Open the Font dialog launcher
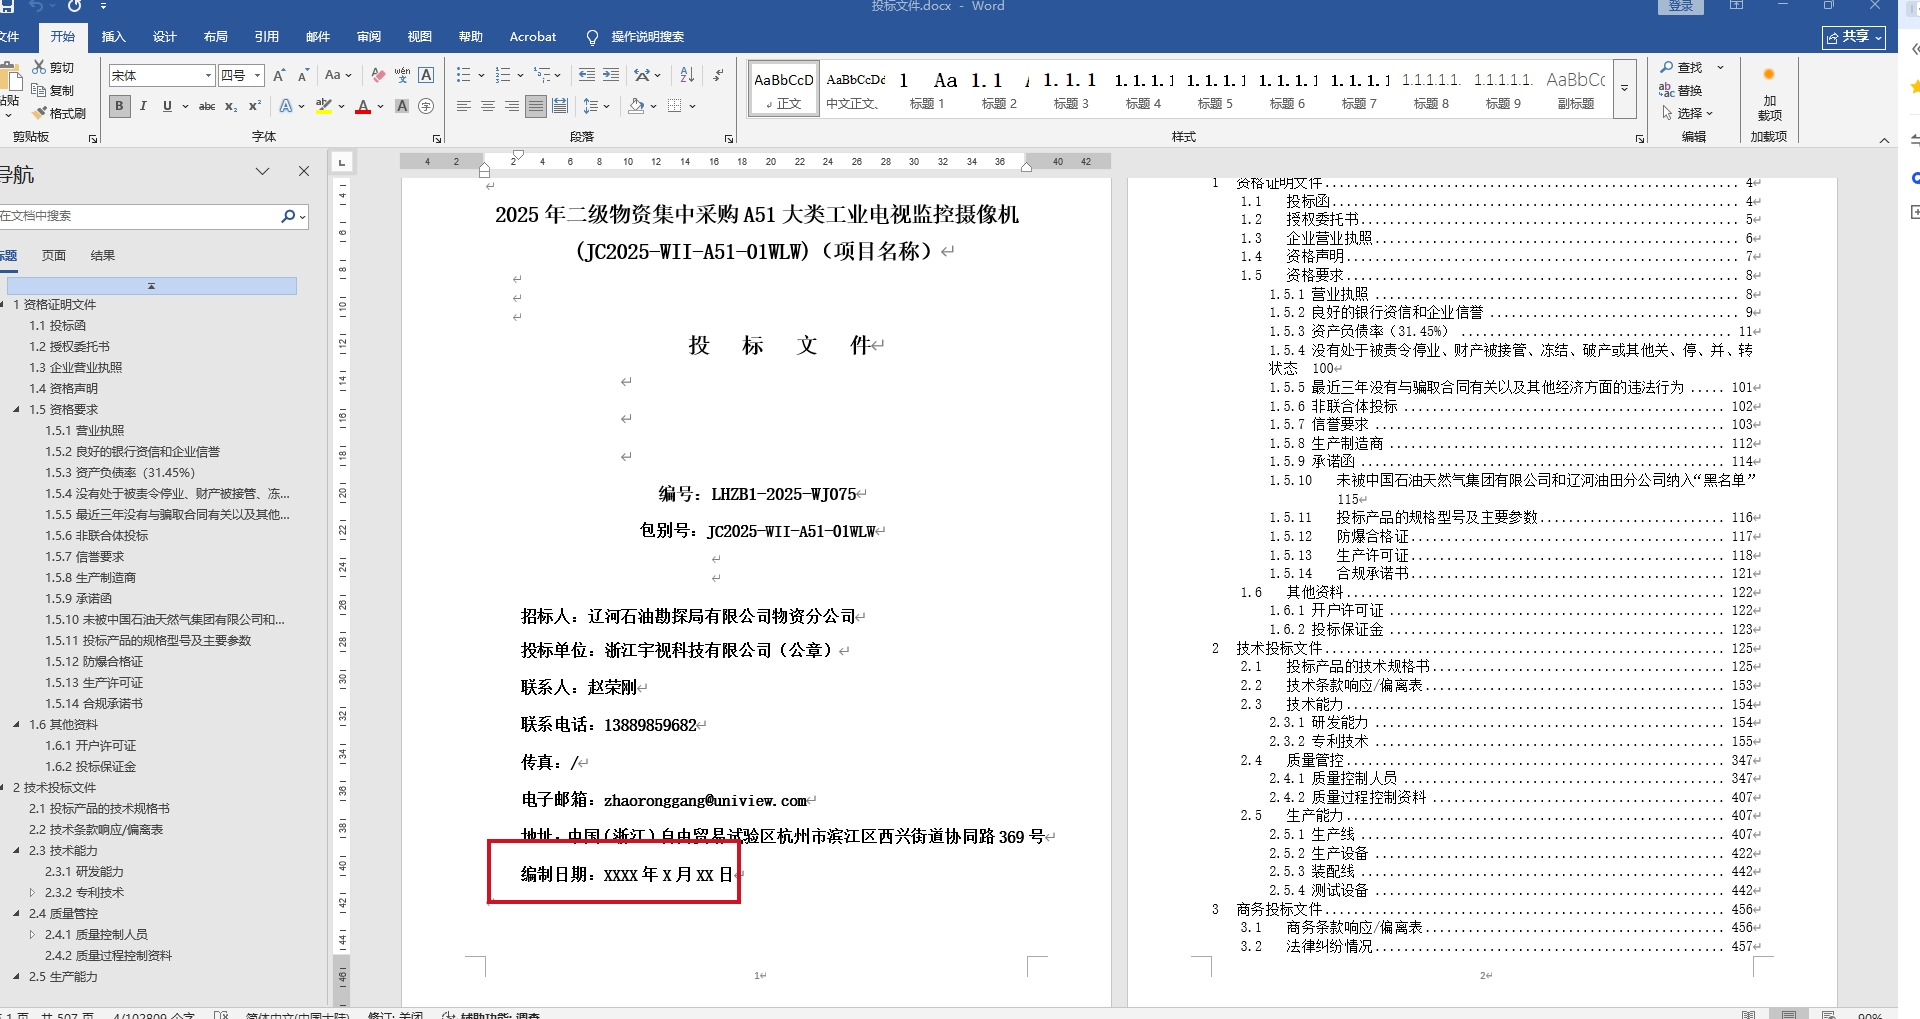This screenshot has width=1920, height=1019. [x=437, y=138]
